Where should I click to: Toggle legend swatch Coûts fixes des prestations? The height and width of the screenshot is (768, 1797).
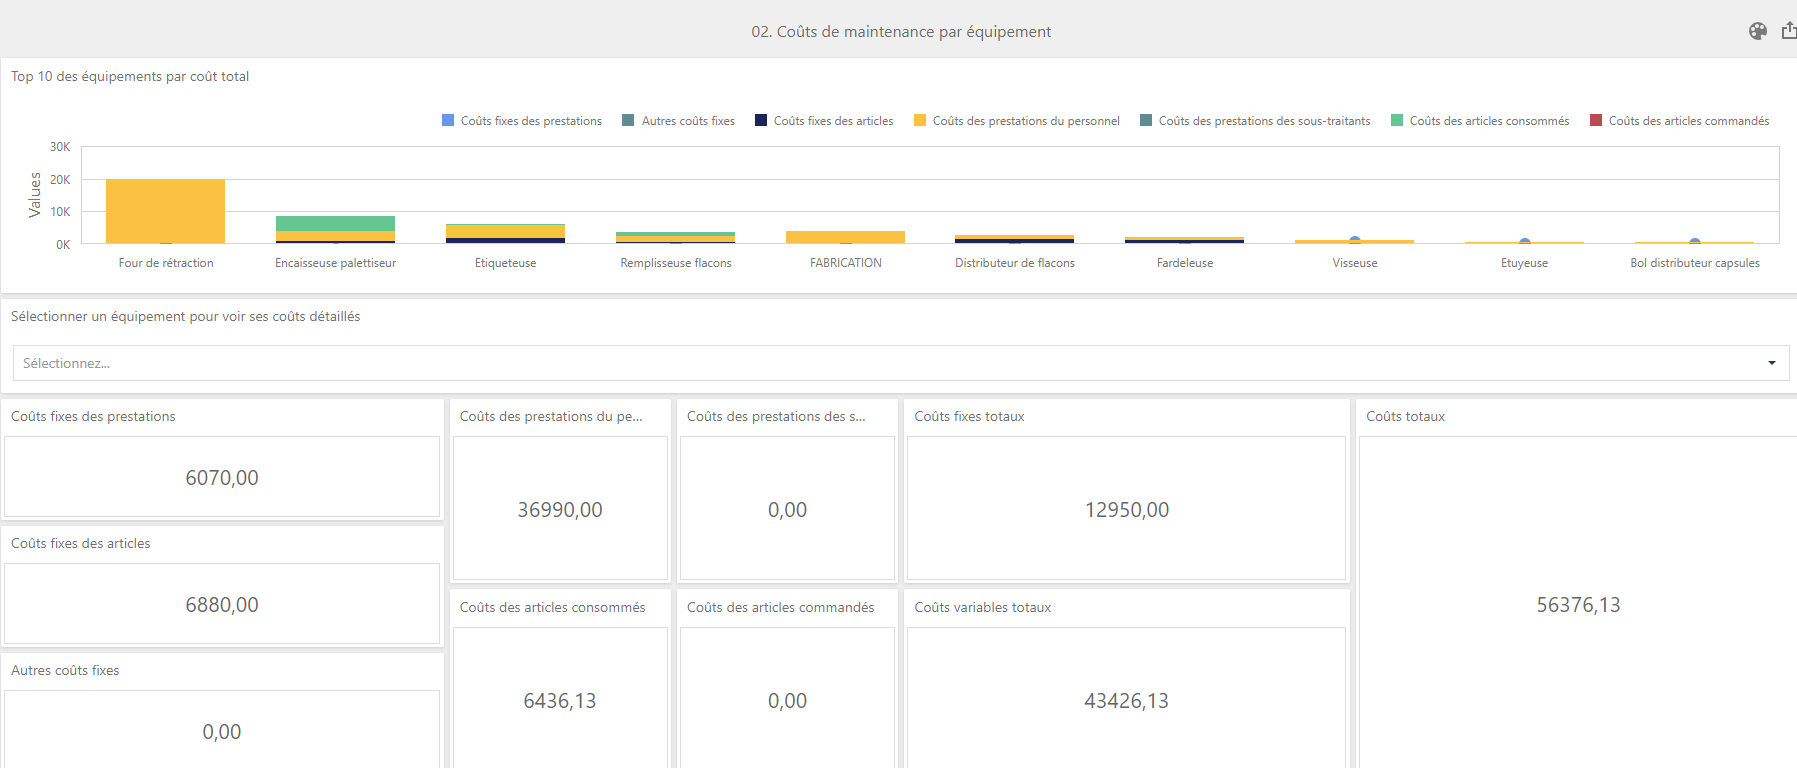tap(448, 120)
